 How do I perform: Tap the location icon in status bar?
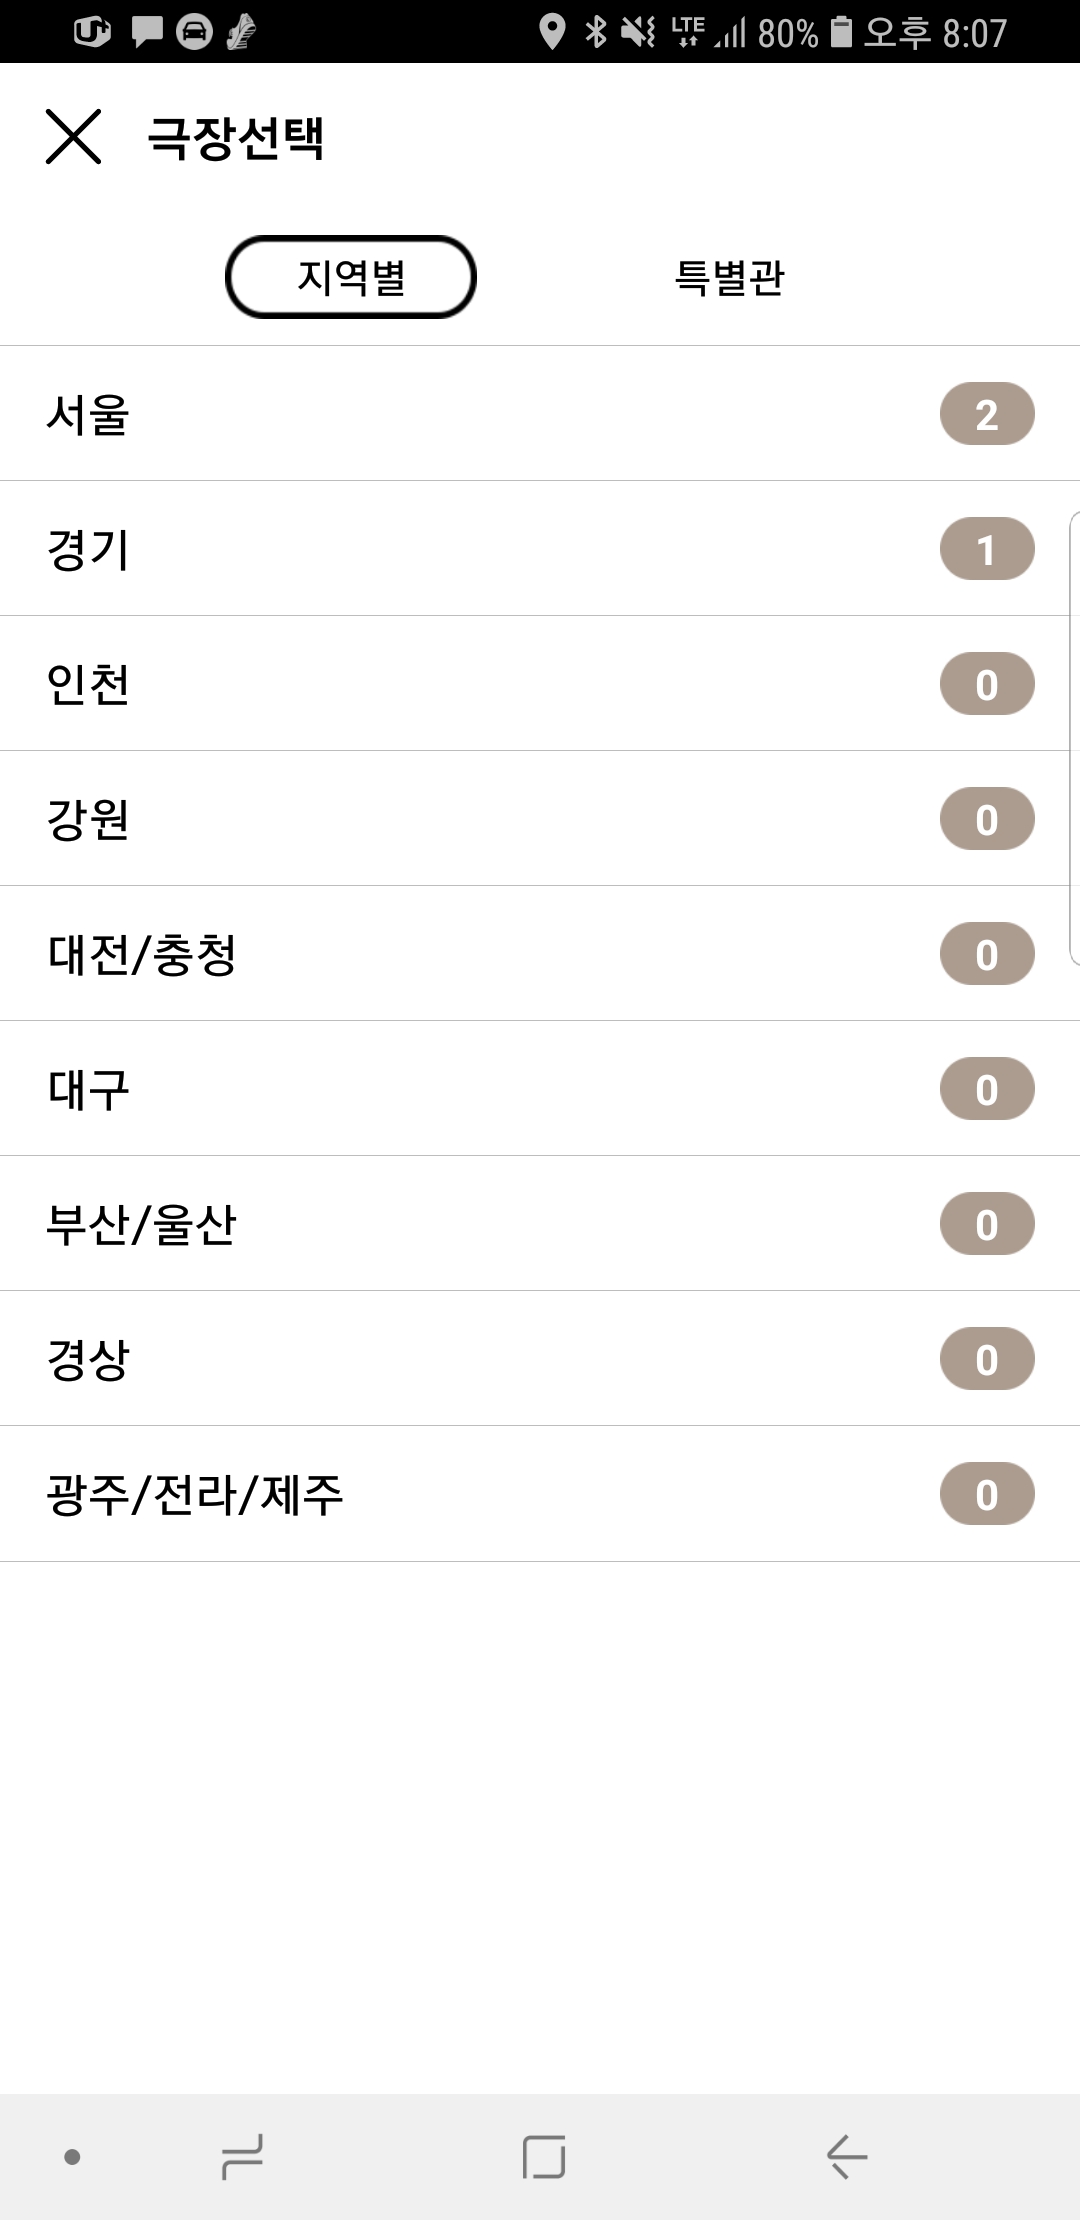click(x=552, y=32)
